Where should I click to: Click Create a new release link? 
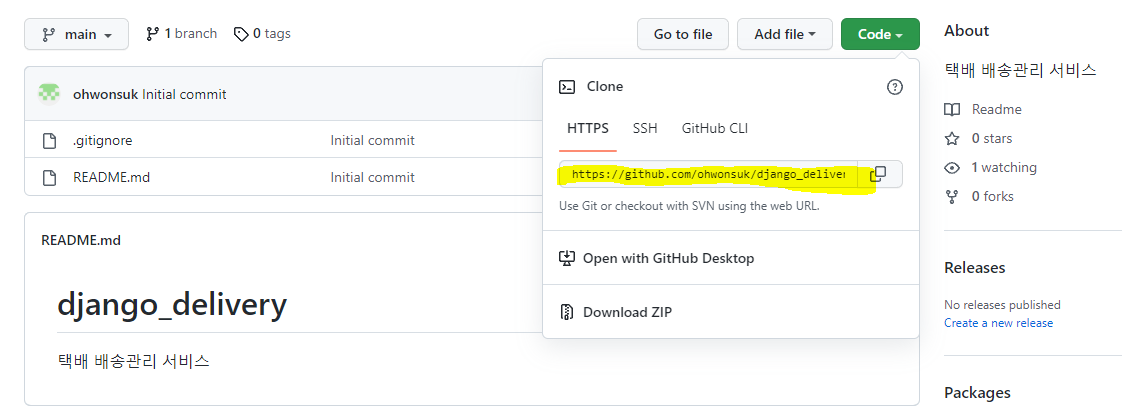pos(998,323)
